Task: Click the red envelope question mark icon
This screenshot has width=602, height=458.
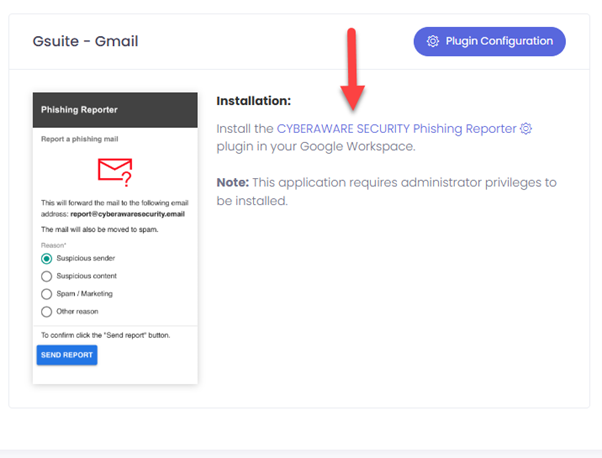Action: coord(115,172)
